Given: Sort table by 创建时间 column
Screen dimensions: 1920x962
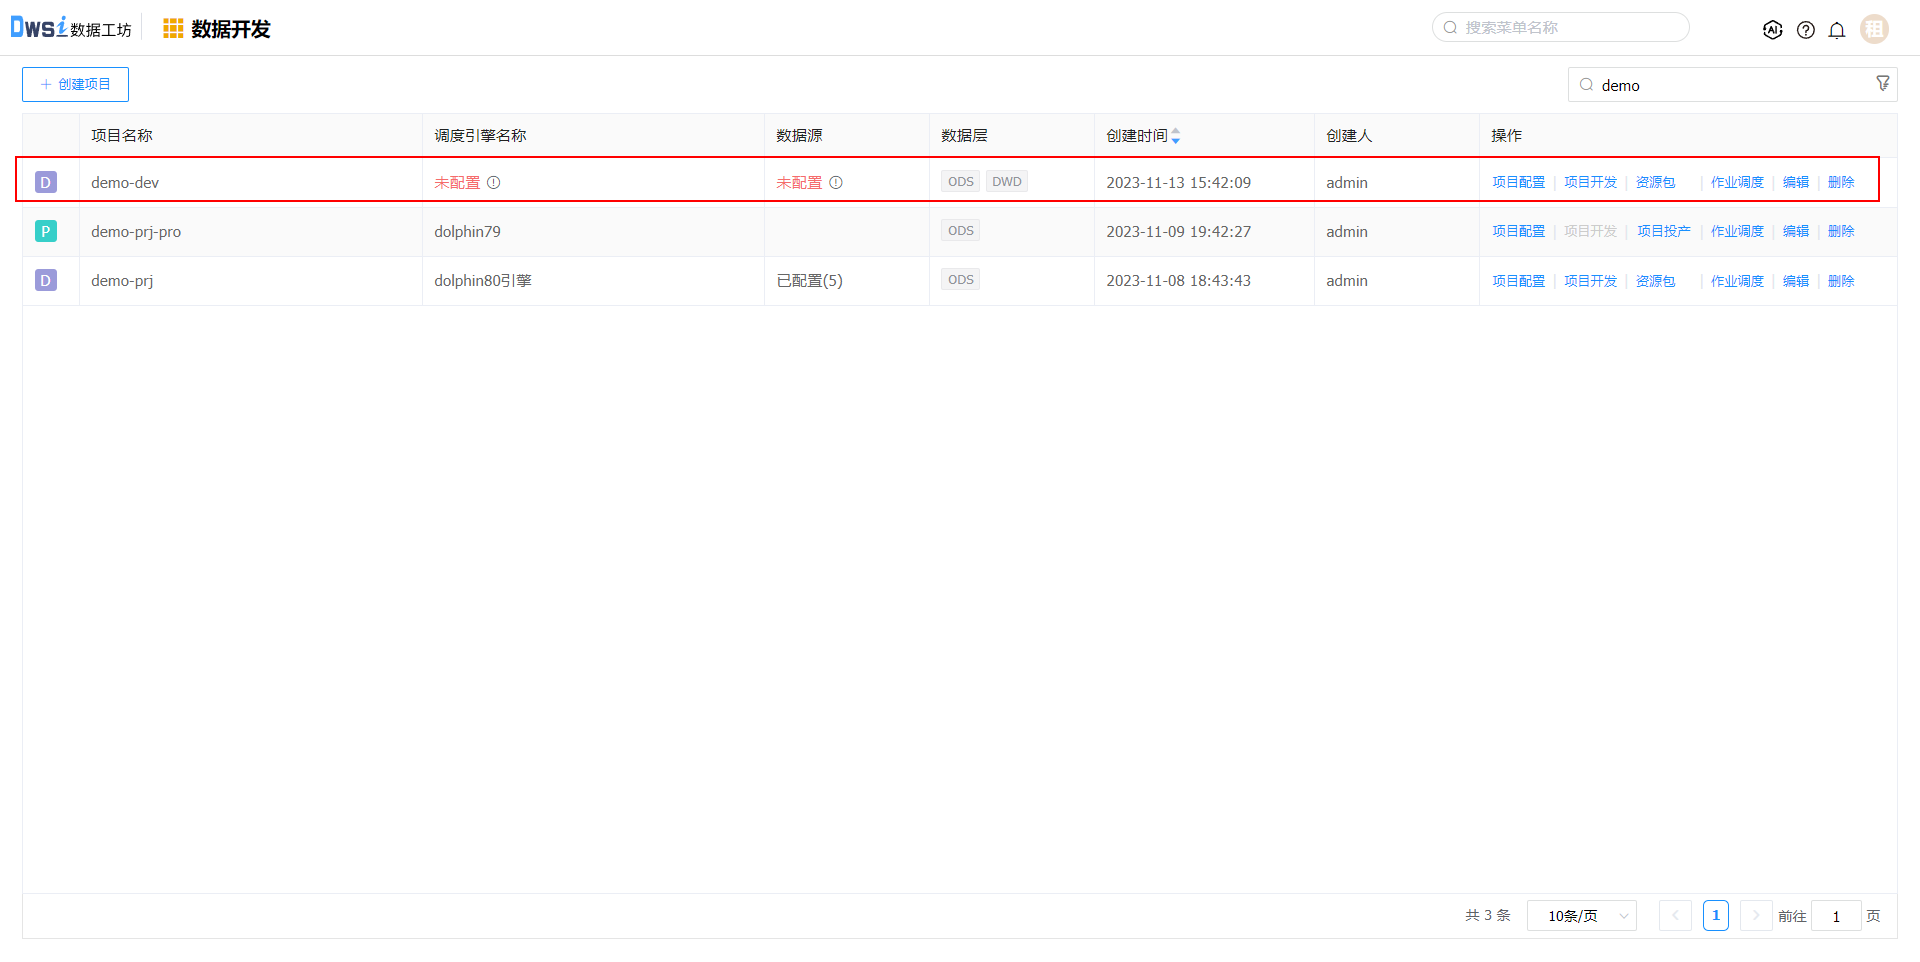Looking at the screenshot, I should click(x=1175, y=136).
